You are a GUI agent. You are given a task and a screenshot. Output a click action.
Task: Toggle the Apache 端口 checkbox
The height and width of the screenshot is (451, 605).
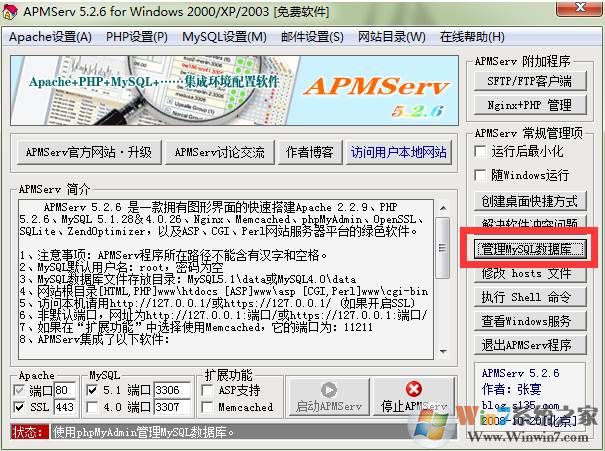click(x=19, y=390)
